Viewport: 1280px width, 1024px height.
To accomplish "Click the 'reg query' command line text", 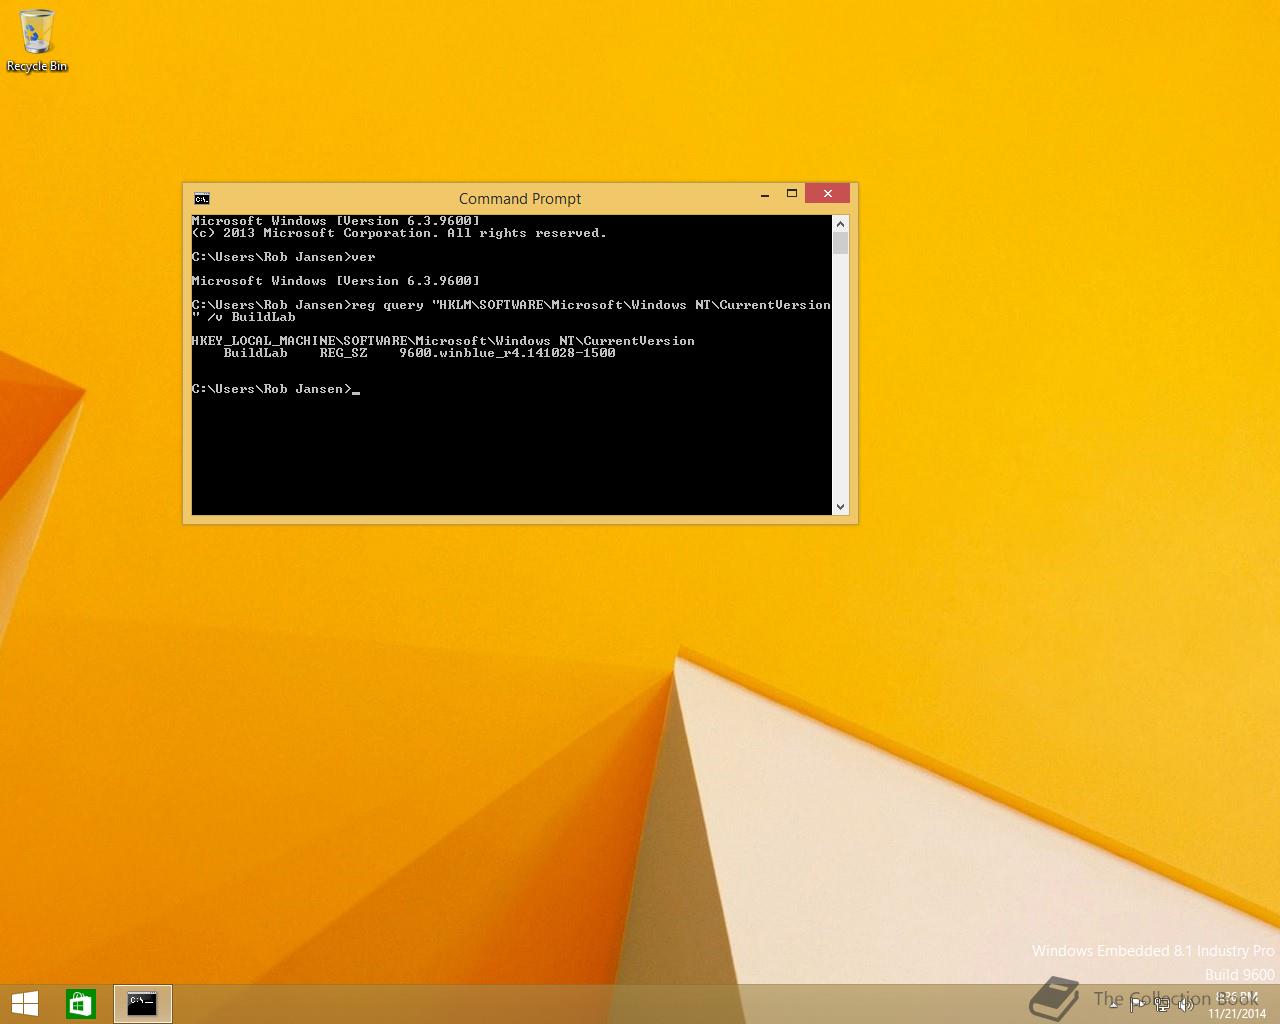I will pos(511,311).
